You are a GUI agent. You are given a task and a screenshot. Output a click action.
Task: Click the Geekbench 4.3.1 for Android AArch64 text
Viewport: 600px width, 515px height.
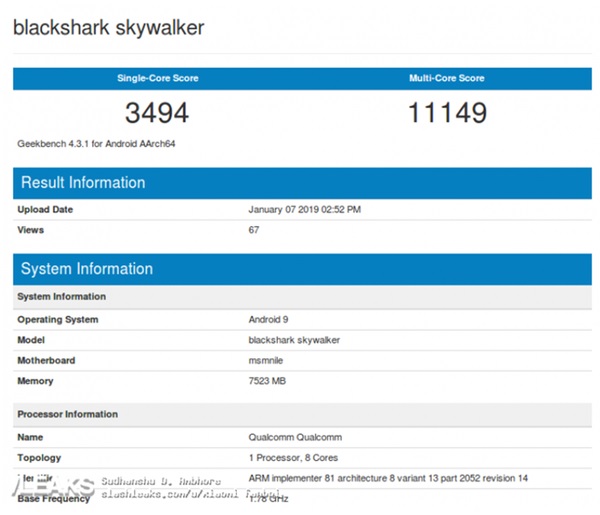[x=96, y=144]
